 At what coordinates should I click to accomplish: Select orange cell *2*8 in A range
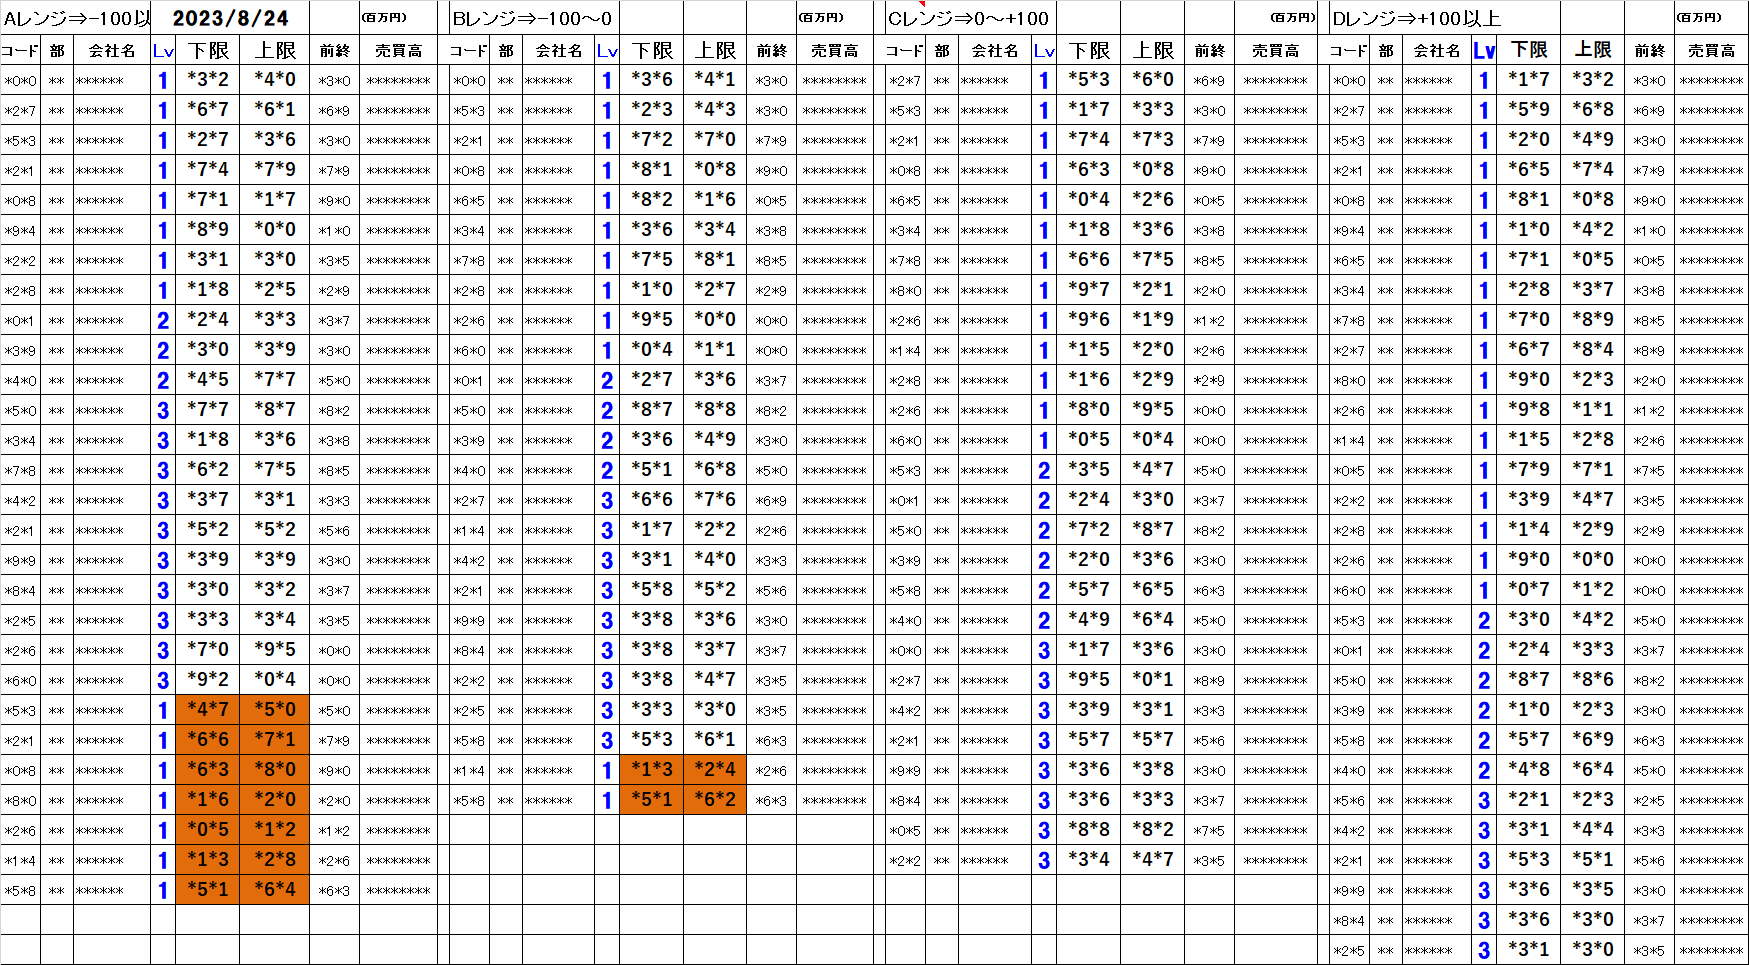tap(274, 860)
